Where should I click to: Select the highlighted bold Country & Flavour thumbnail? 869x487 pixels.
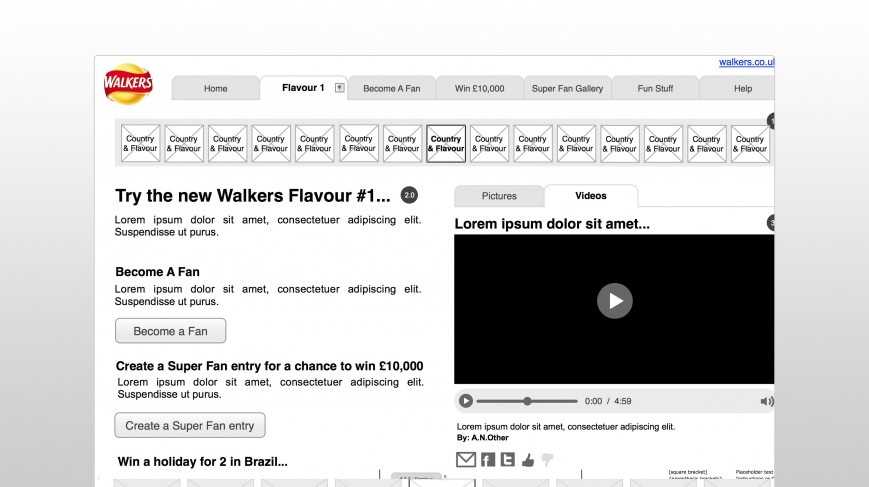446,143
